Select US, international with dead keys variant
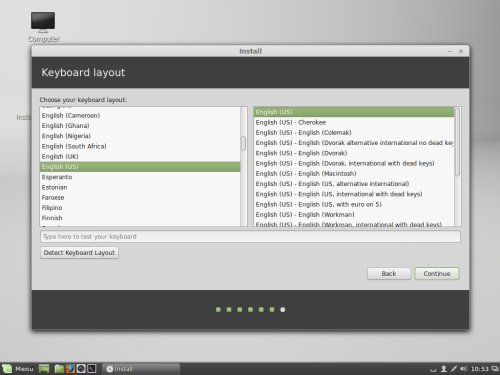The image size is (500, 375). (x=354, y=194)
